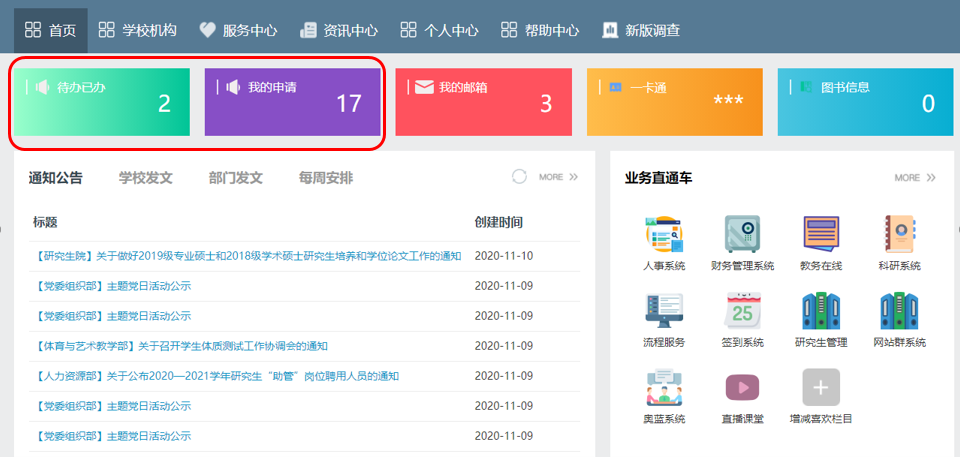Click MORE in the notices panel
Viewport: 960px width, 457px height.
pos(558,177)
